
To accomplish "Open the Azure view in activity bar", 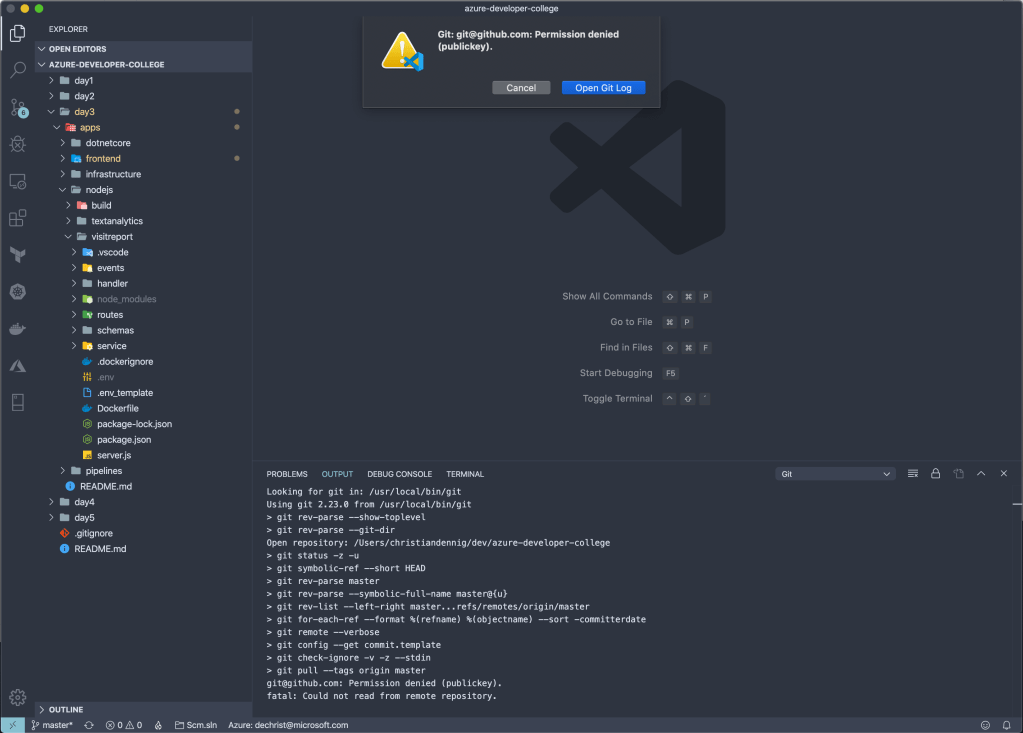I will (x=18, y=366).
